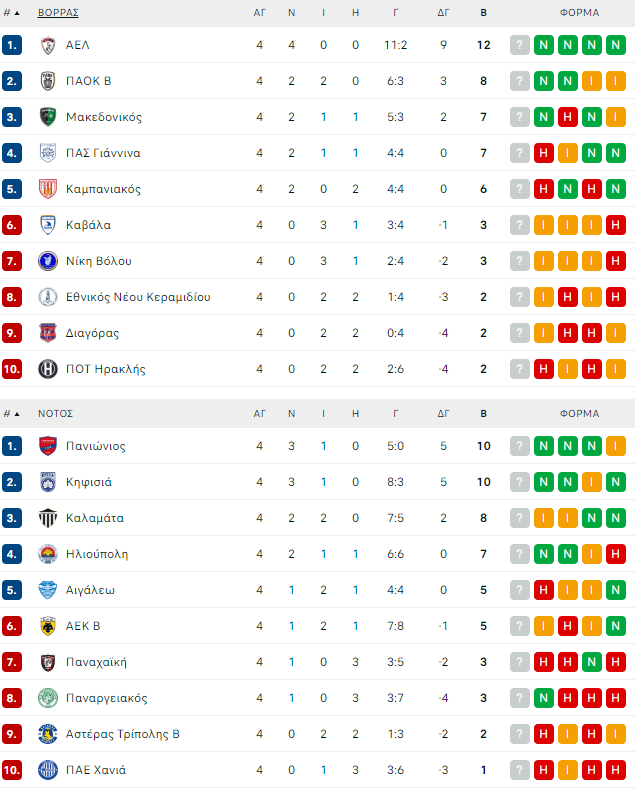The image size is (635, 791).
Task: Click rank badge 10 for ΠΑΕ Χανιά
Action: click(x=12, y=770)
